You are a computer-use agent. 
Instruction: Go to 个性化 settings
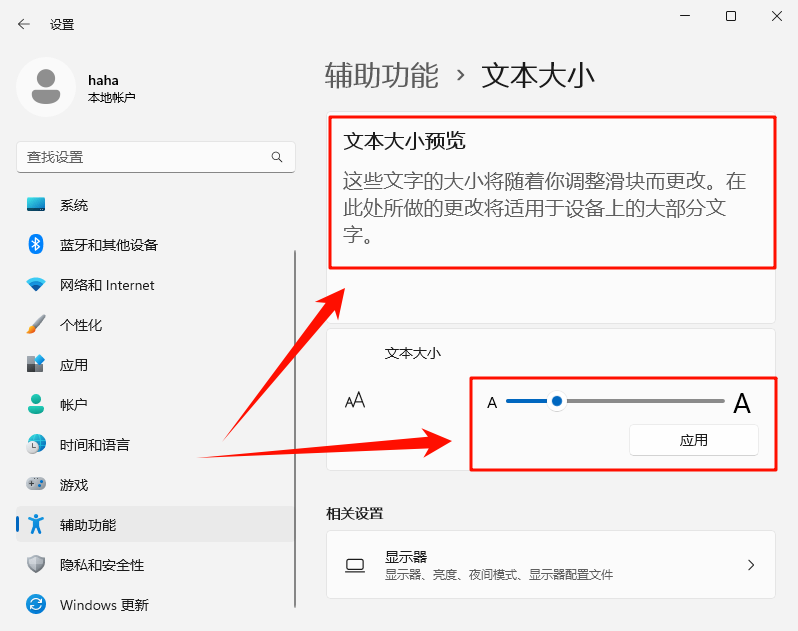(x=155, y=325)
